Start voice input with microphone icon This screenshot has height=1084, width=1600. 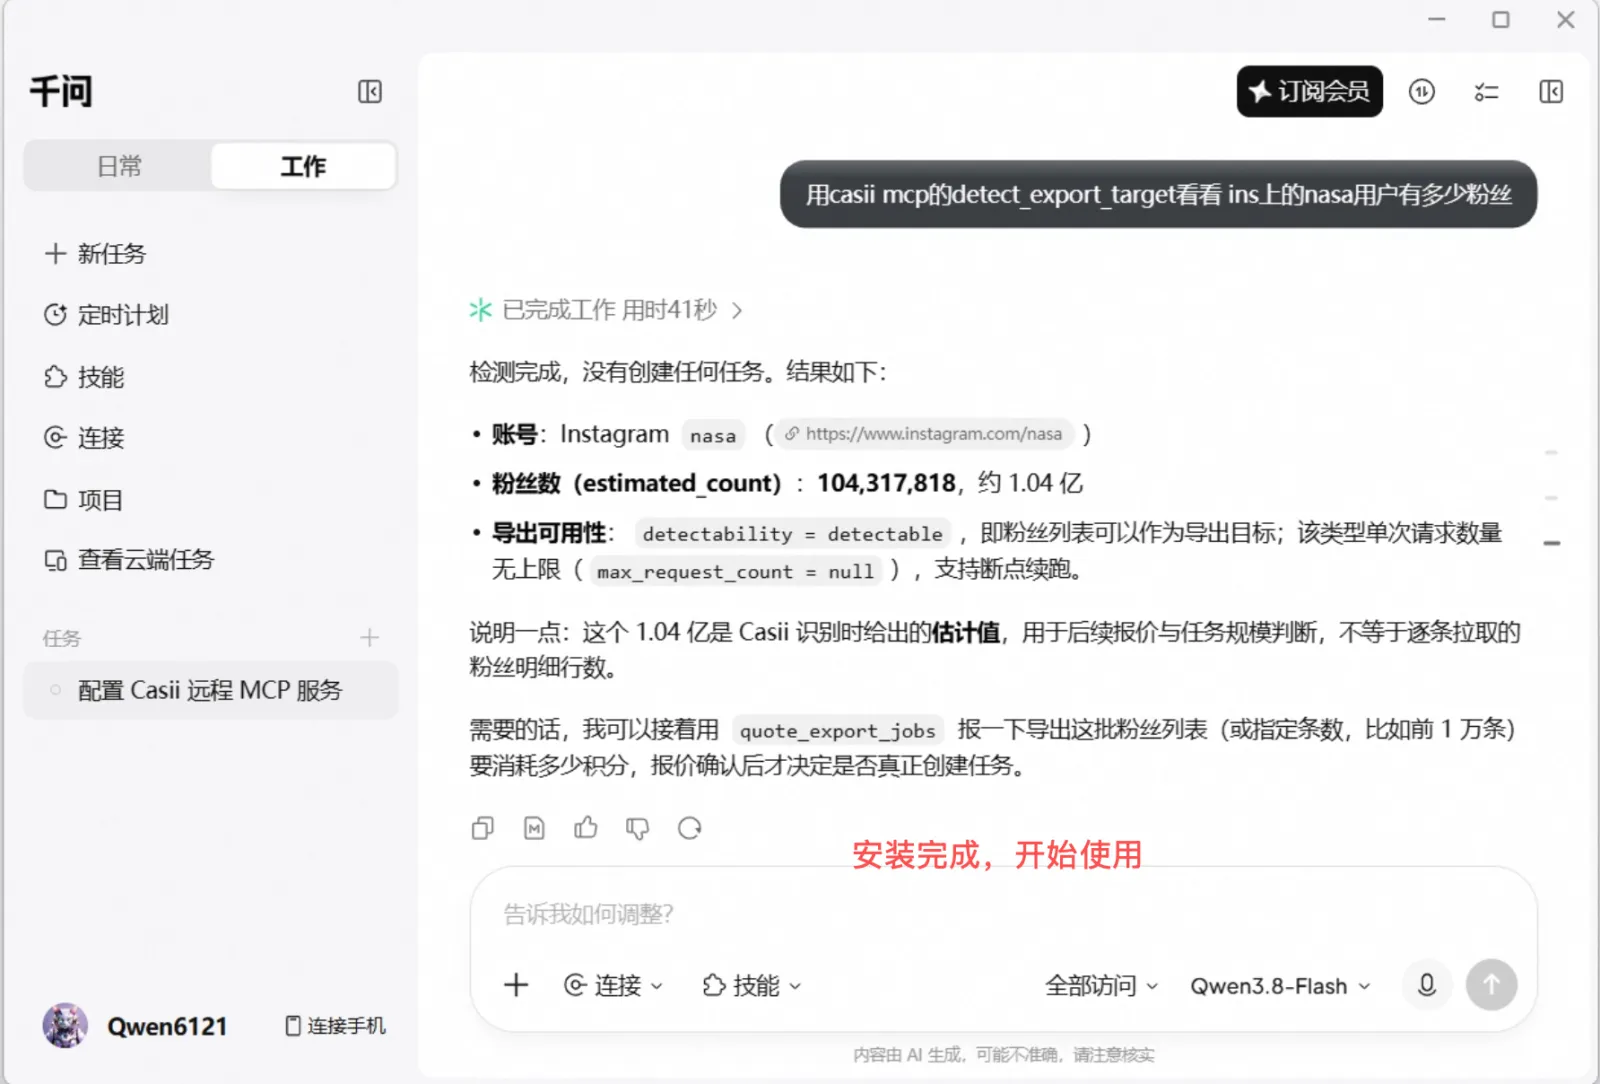click(x=1427, y=985)
